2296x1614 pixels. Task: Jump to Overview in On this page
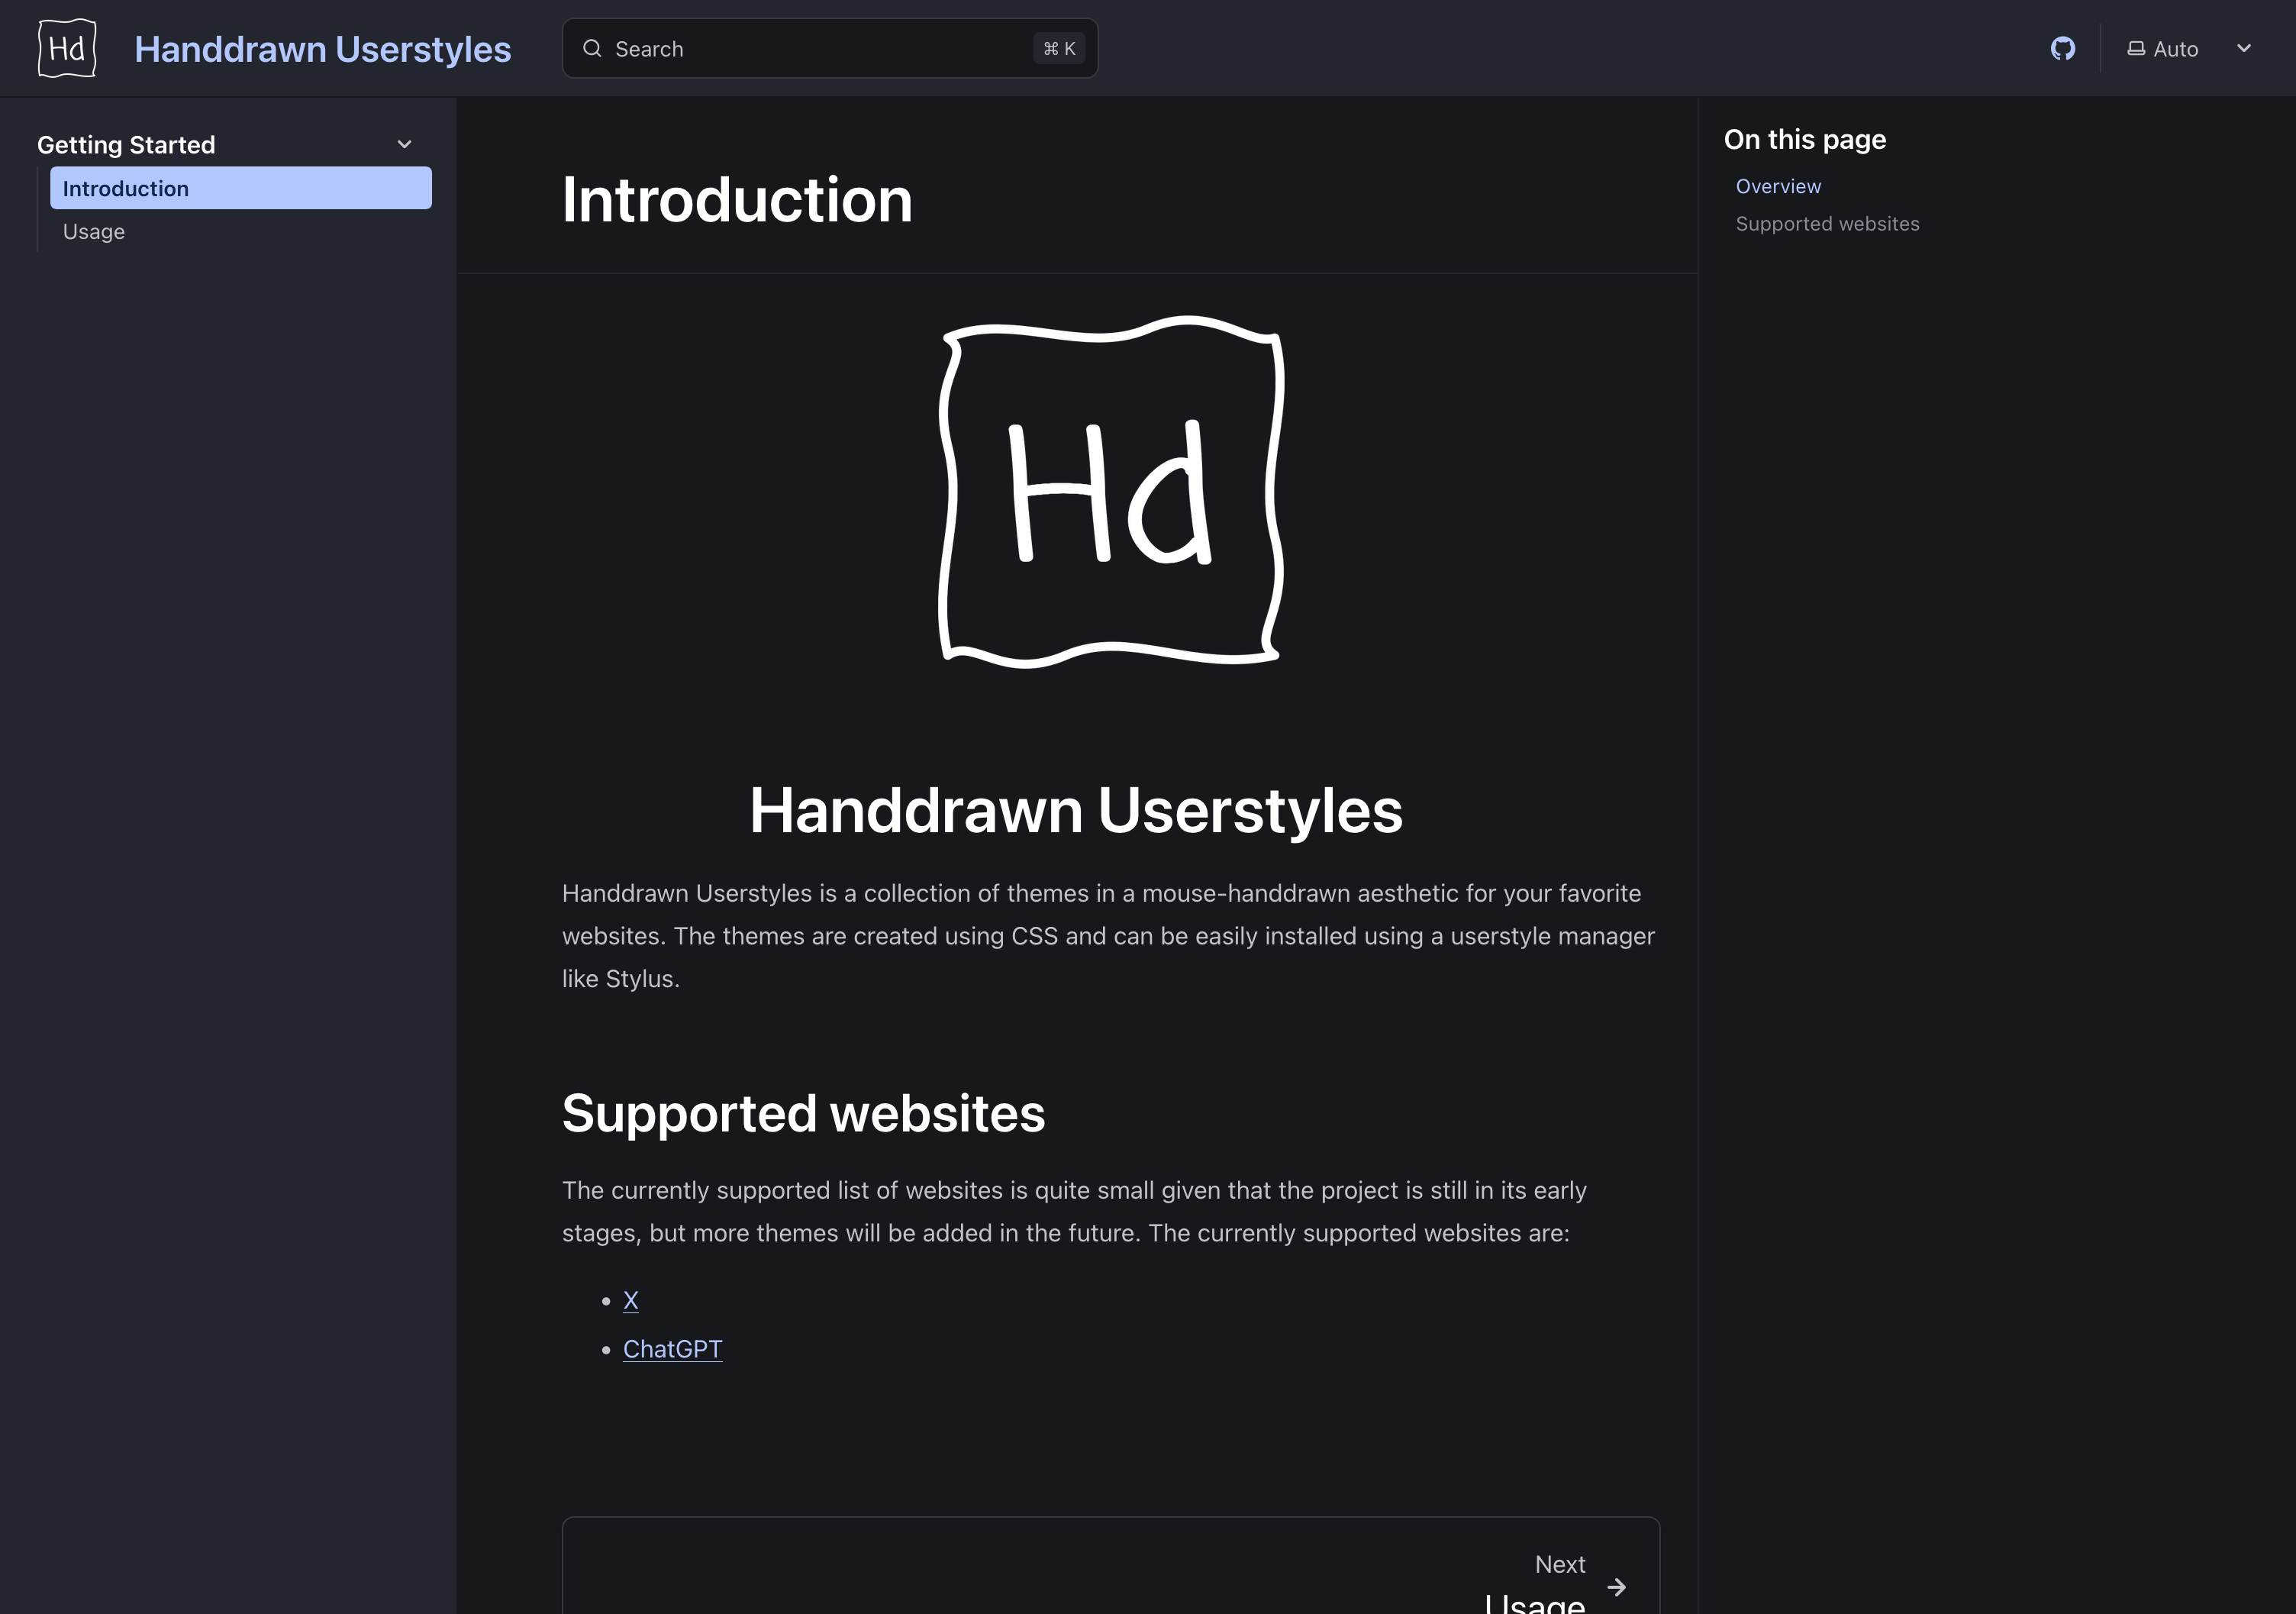(x=1778, y=186)
